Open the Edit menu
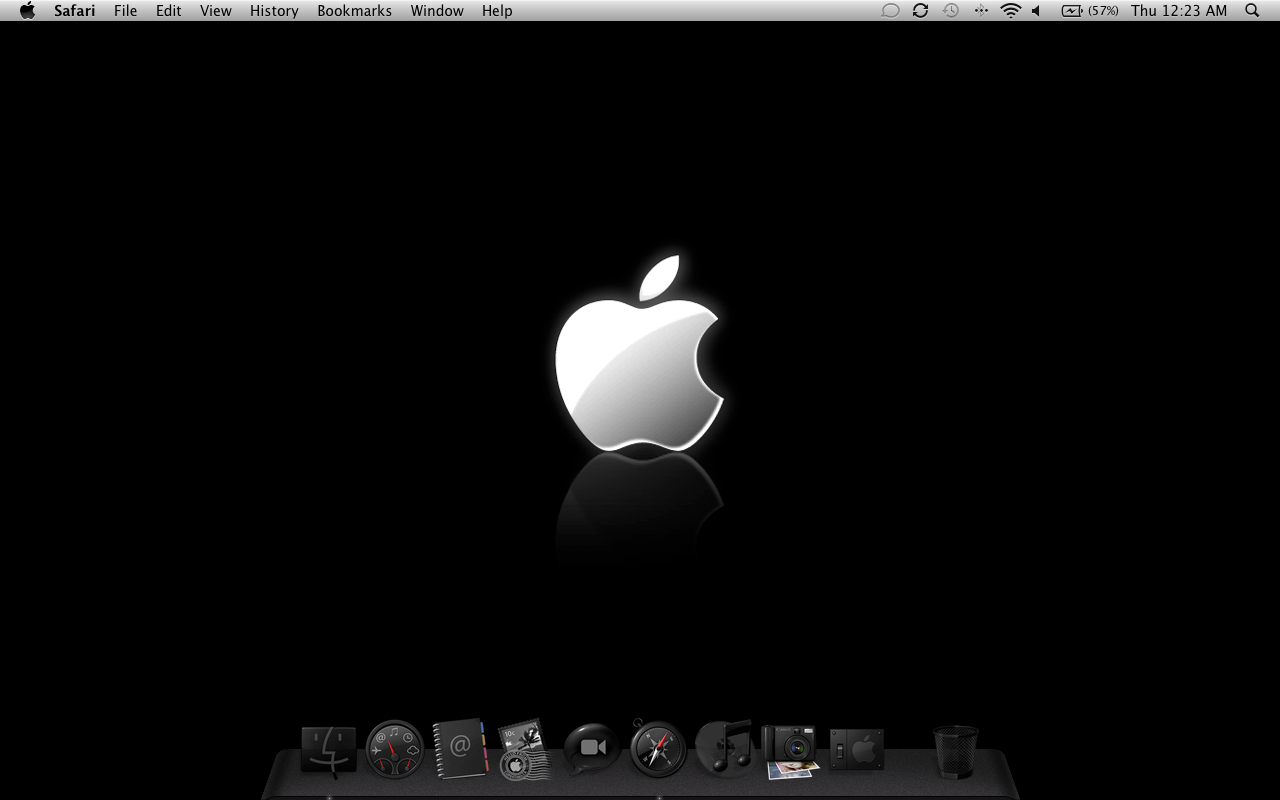 point(168,11)
